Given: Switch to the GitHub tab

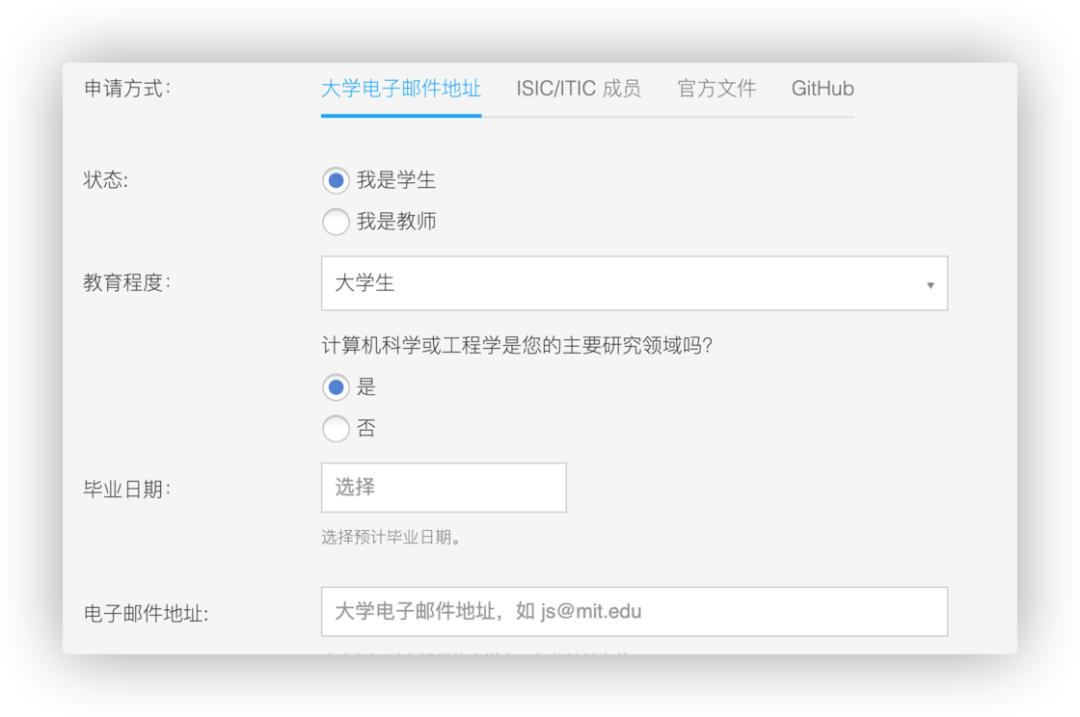Looking at the screenshot, I should click(822, 89).
